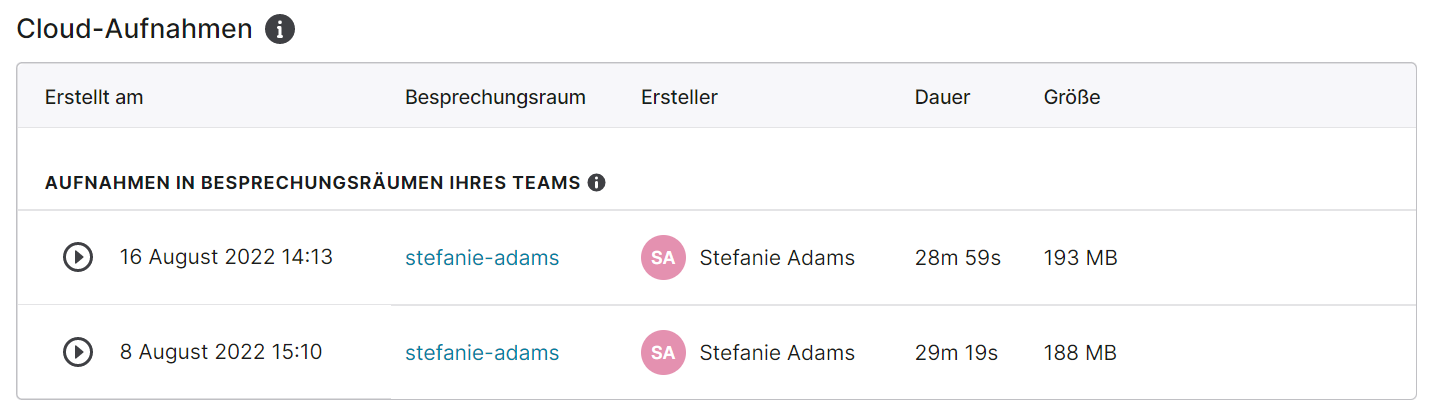
Task: Click the Größe column header
Action: pos(1072,97)
